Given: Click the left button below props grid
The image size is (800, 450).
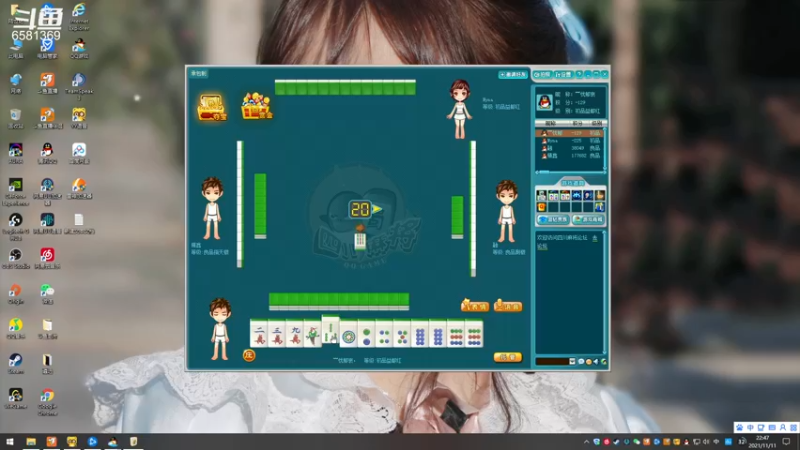Looking at the screenshot, I should [x=553, y=219].
